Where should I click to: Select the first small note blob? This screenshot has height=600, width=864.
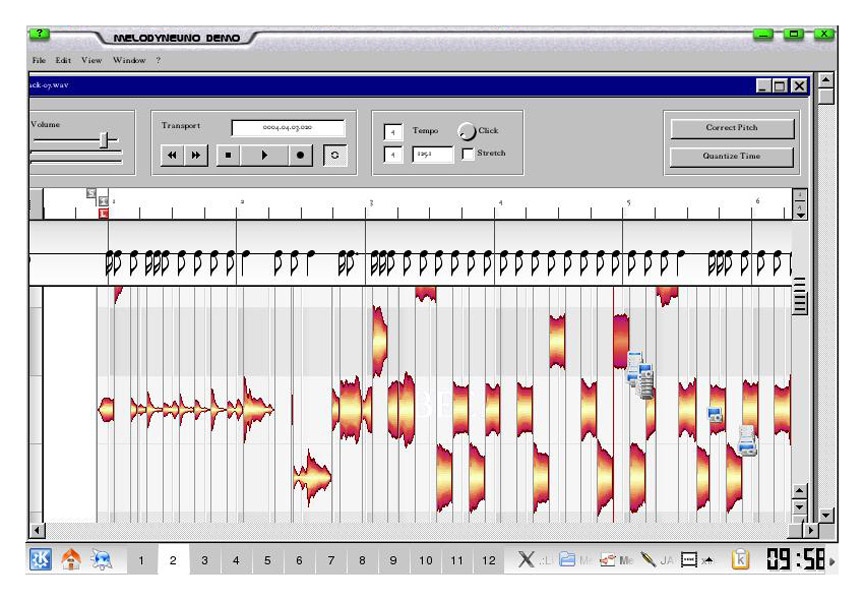pyautogui.click(x=106, y=410)
